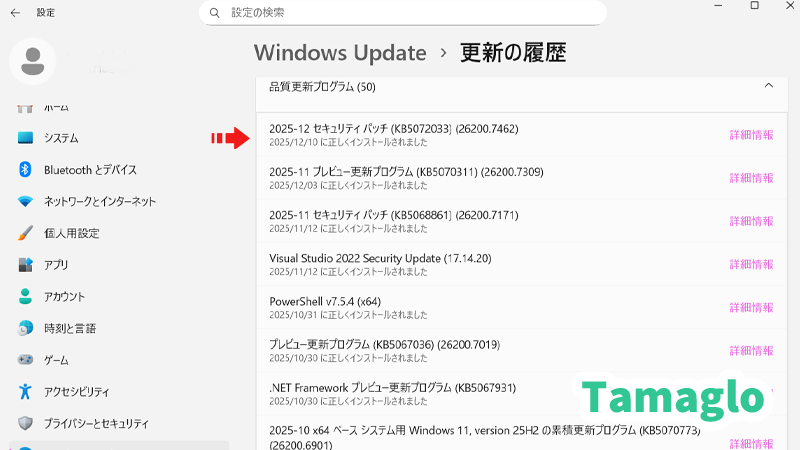Open details for Visual Studio 2022 Security Update
This screenshot has width=800, height=450.
751,264
